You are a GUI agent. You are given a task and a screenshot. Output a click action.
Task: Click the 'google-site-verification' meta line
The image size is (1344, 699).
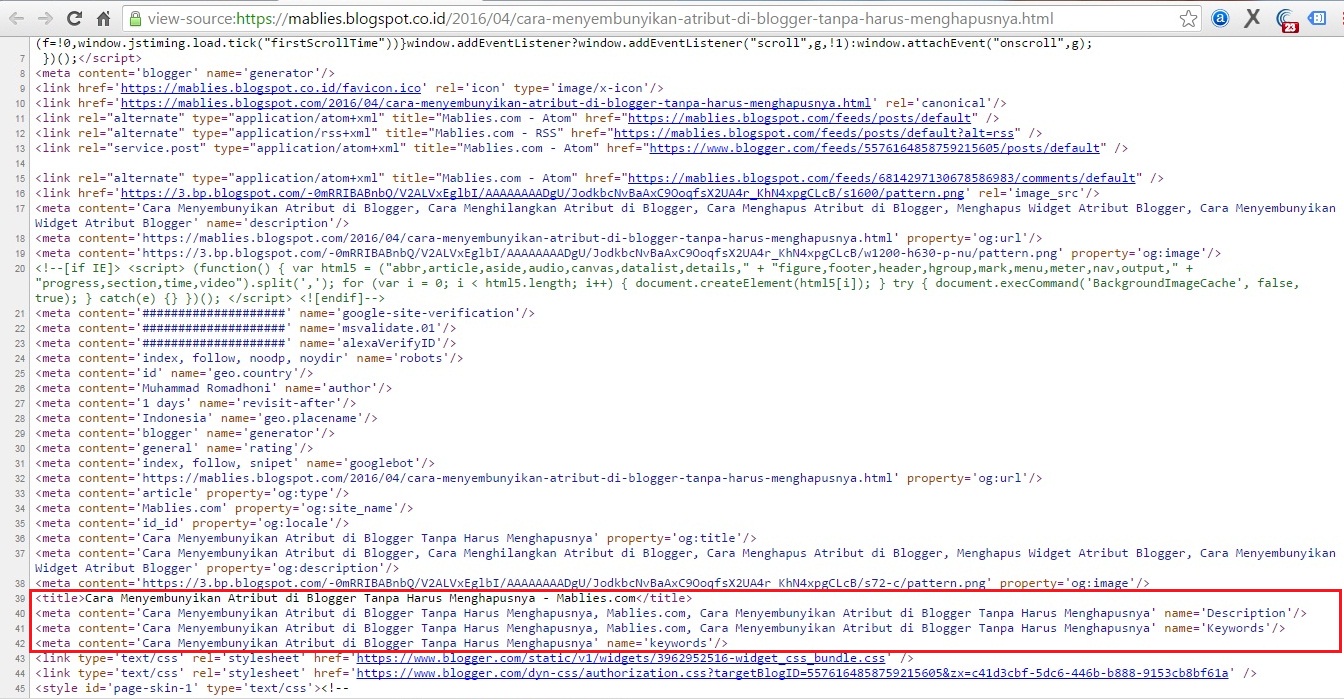[x=285, y=313]
